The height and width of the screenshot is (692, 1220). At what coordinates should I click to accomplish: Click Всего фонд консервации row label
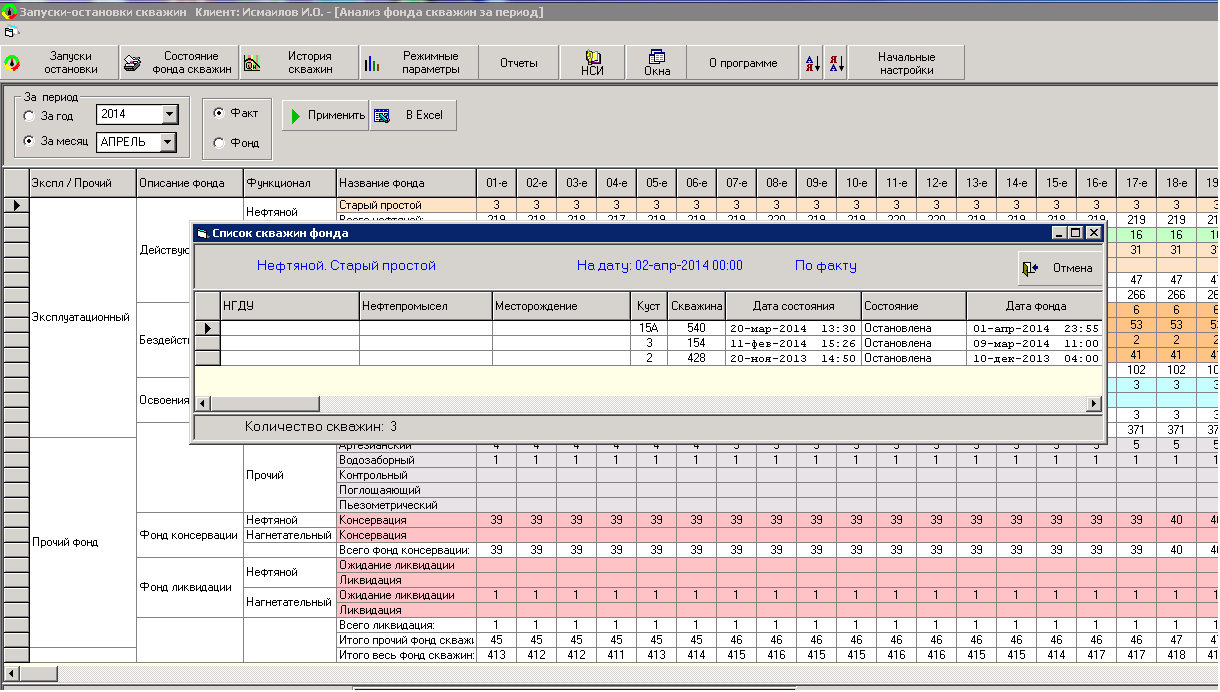pyautogui.click(x=406, y=550)
